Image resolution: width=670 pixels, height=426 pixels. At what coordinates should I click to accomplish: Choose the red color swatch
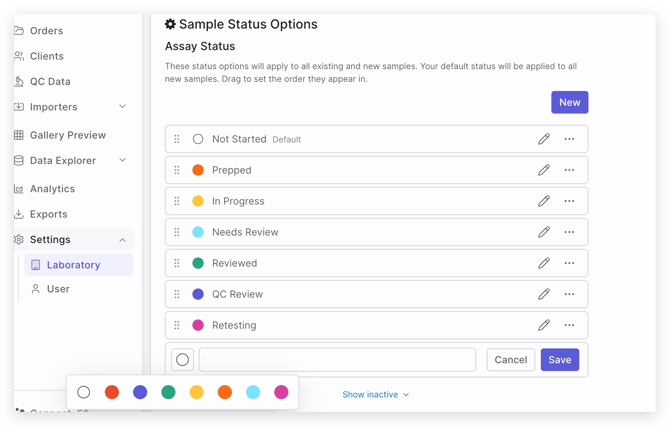[x=112, y=392]
